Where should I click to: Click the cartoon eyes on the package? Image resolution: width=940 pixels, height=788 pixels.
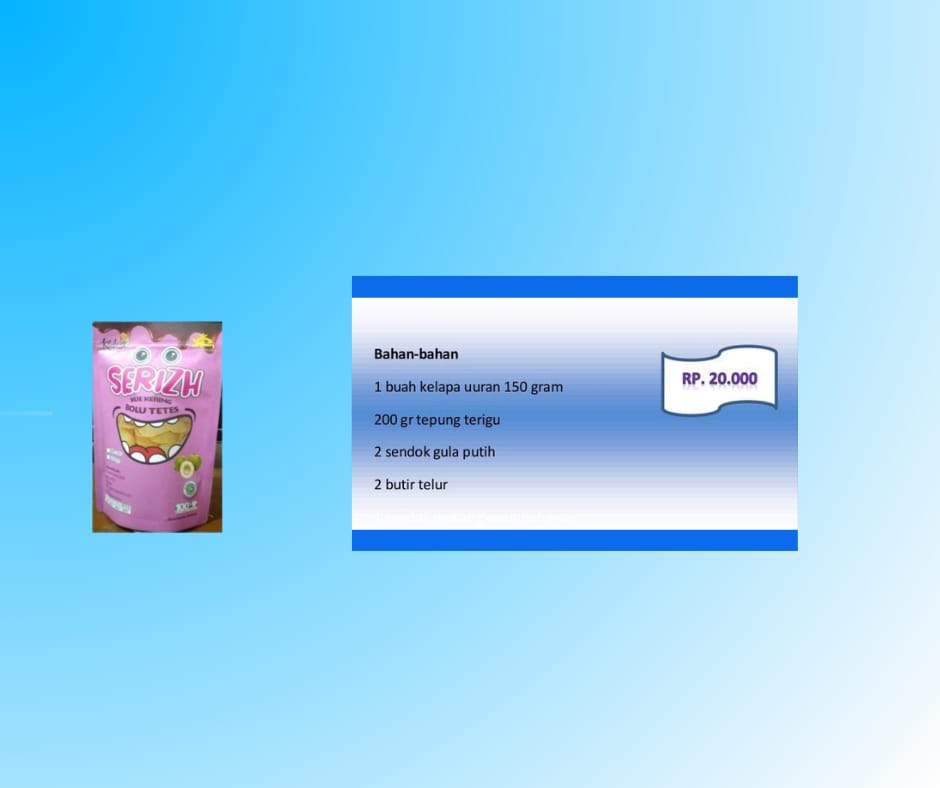(155, 355)
